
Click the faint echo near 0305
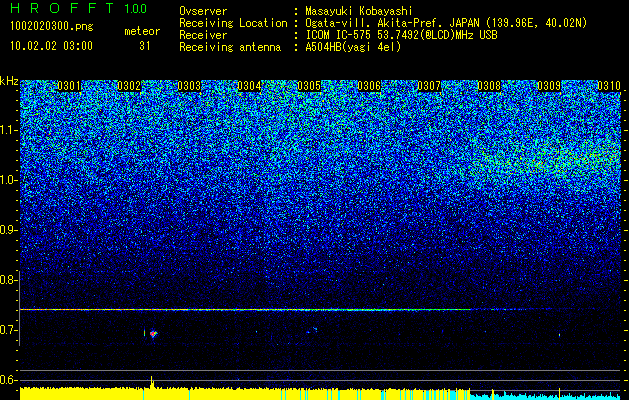coord(314,329)
